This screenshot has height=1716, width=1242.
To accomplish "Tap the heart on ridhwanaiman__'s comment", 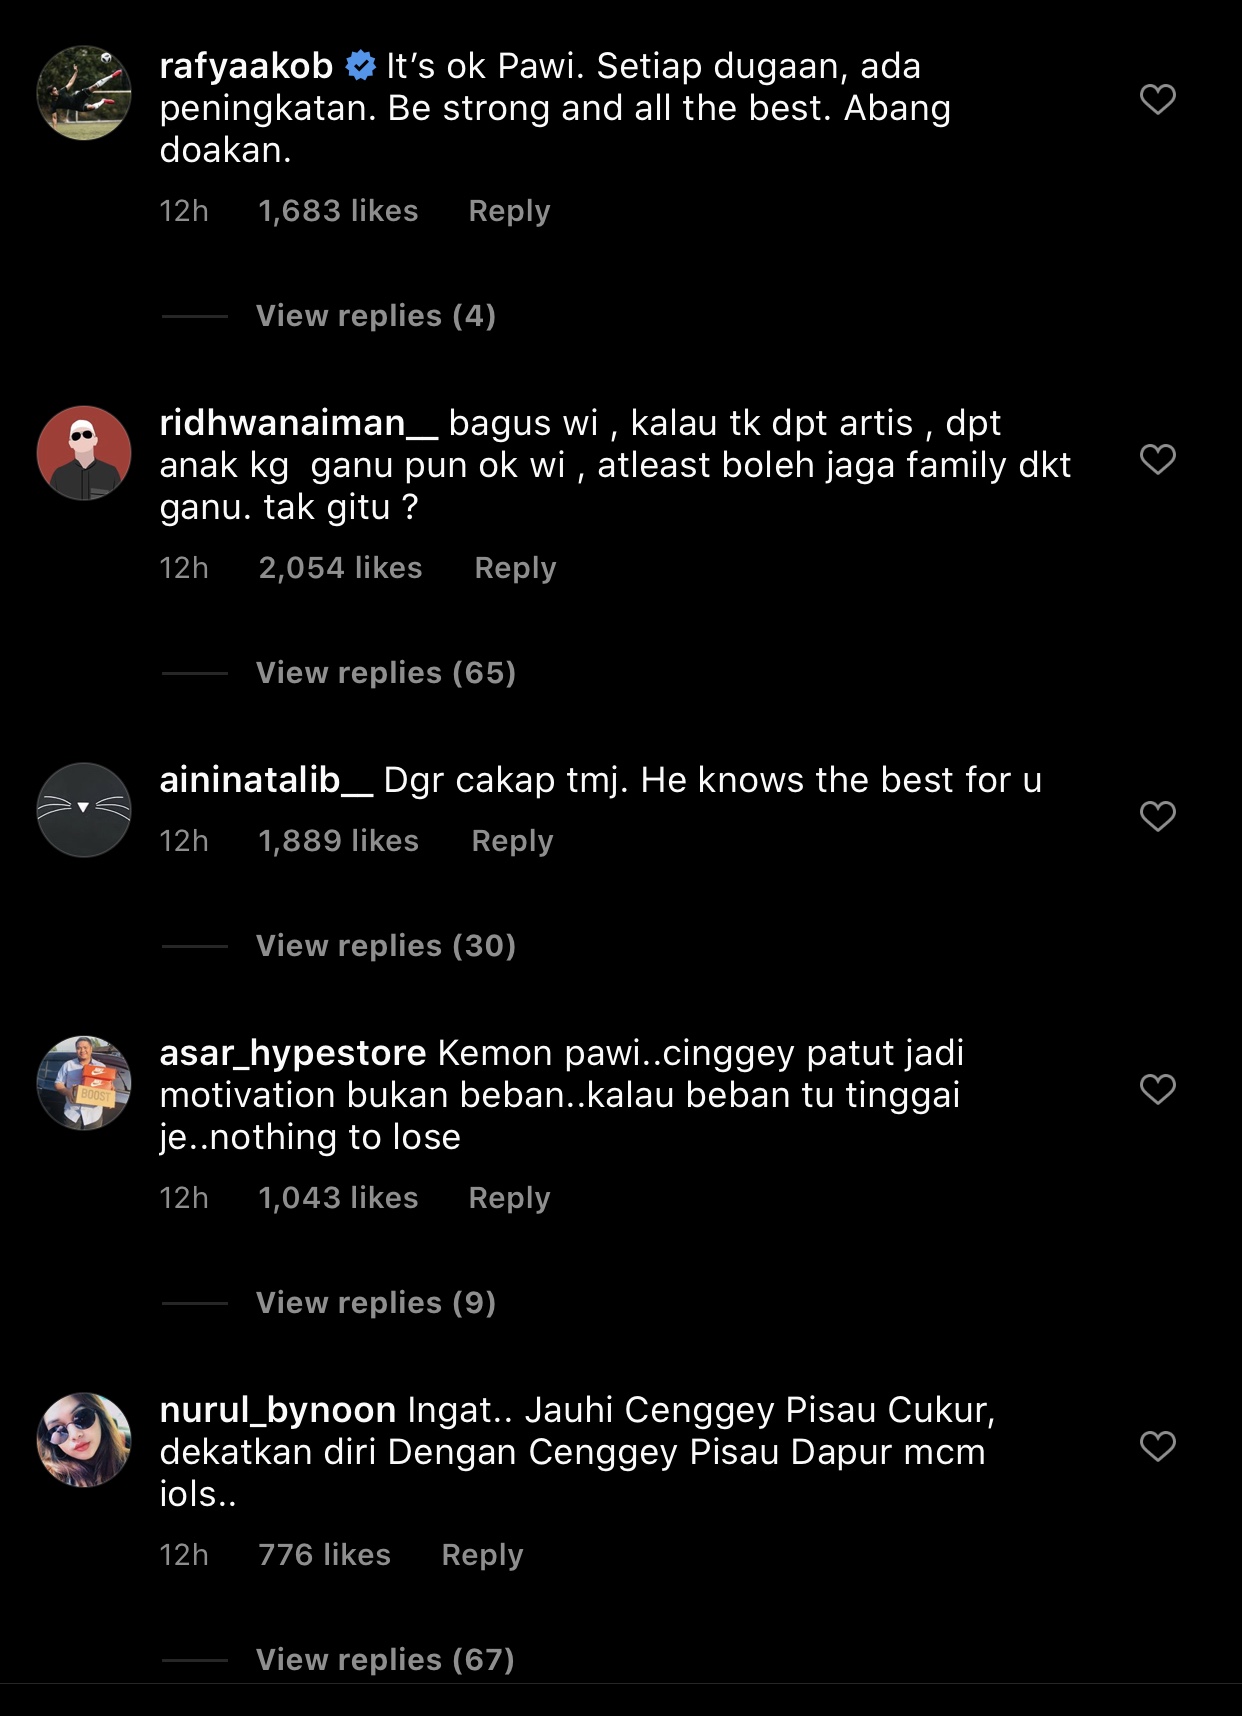I will click(x=1157, y=459).
